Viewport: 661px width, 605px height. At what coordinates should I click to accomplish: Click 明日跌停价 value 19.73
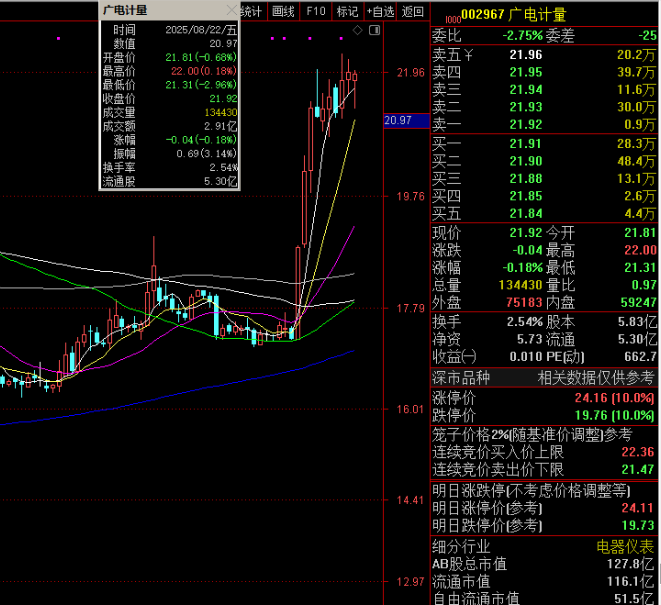638,525
